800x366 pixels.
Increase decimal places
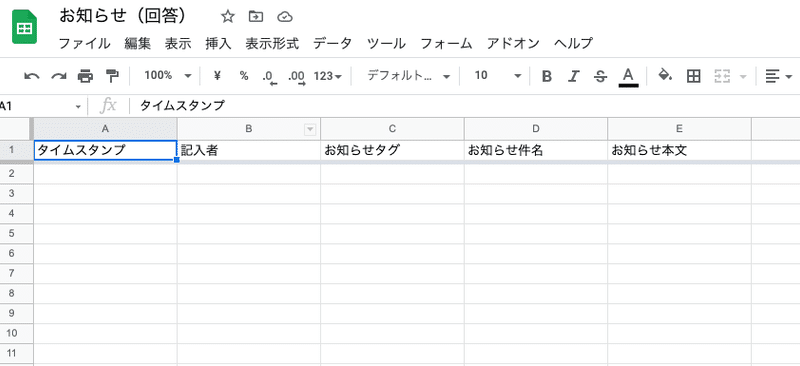click(296, 77)
